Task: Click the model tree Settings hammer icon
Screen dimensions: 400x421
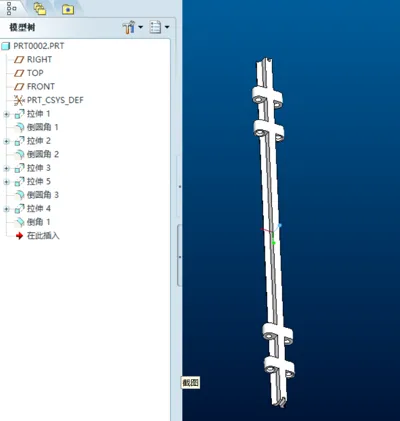Action: coord(129,27)
